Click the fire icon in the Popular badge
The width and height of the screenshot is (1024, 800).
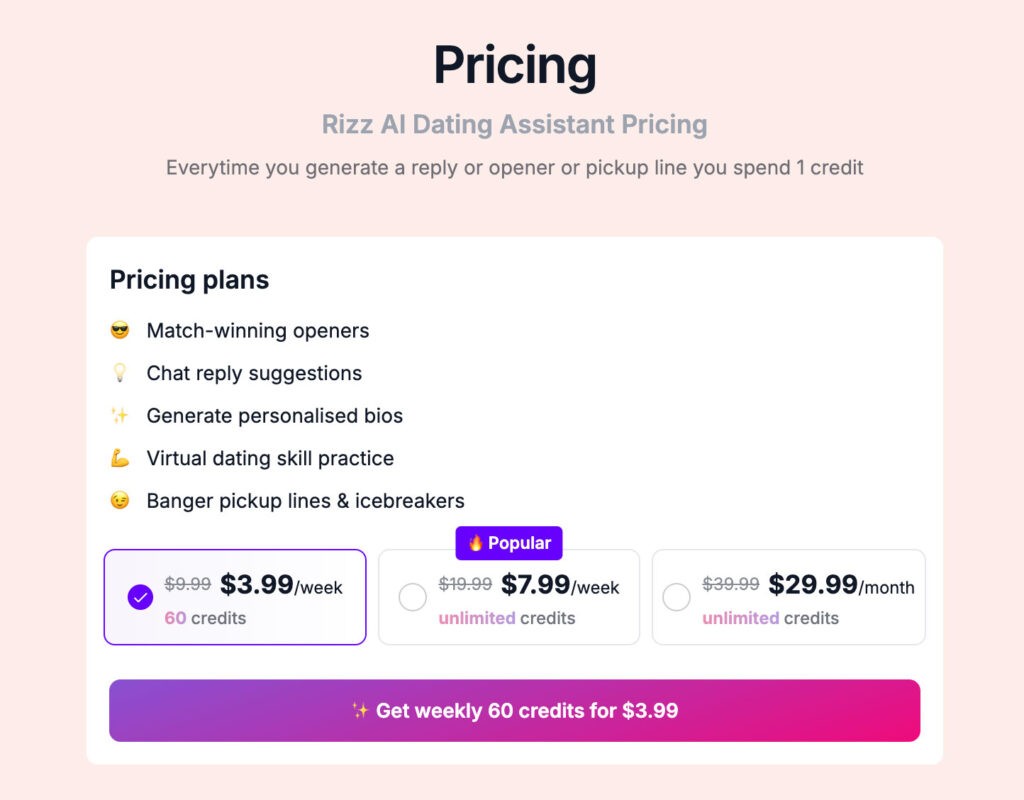click(x=476, y=543)
